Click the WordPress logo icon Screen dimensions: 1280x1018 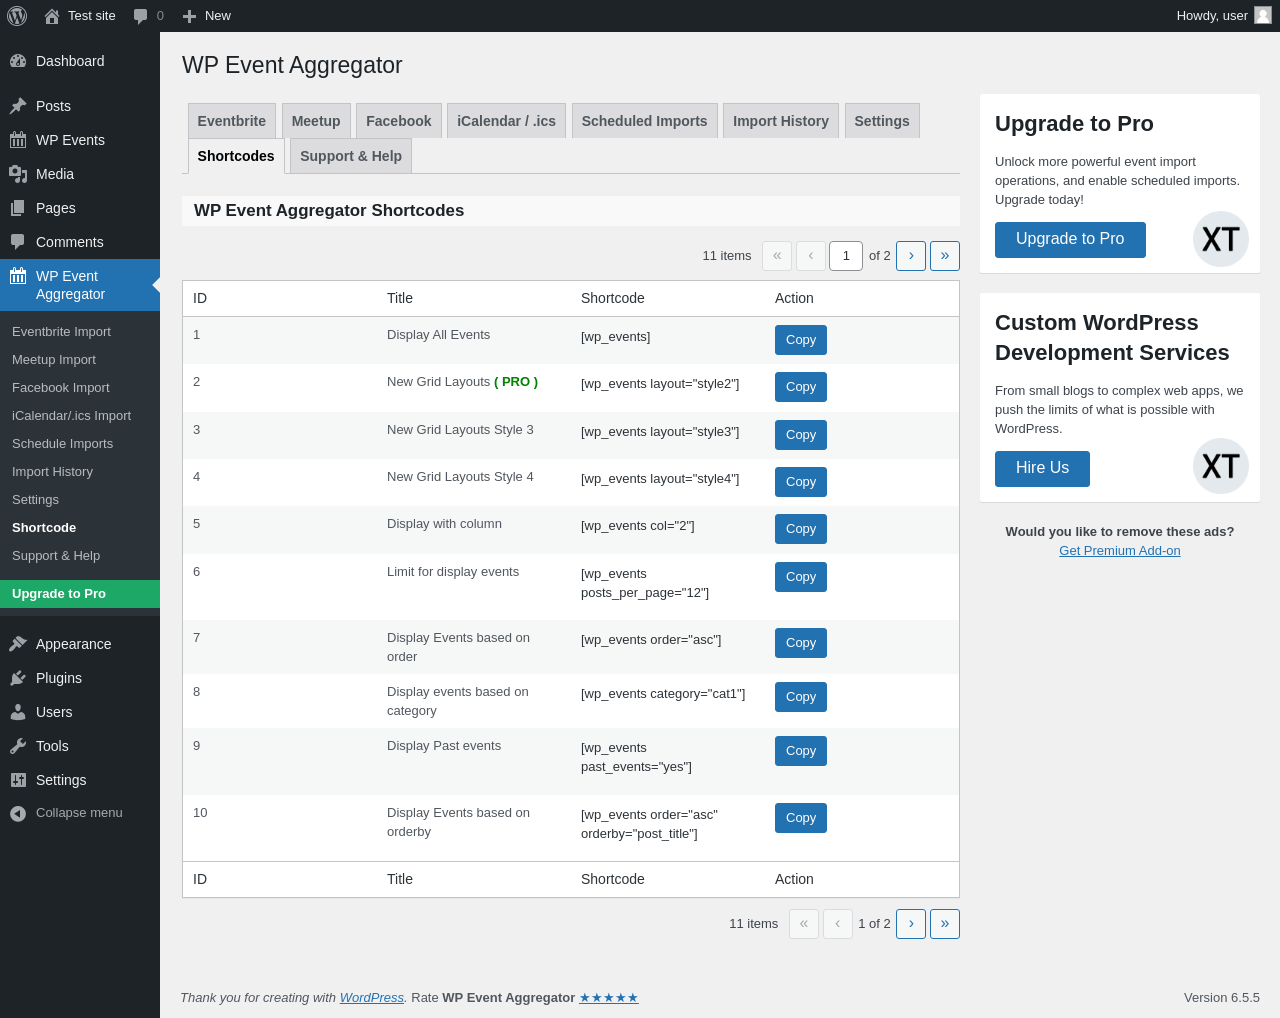point(17,16)
